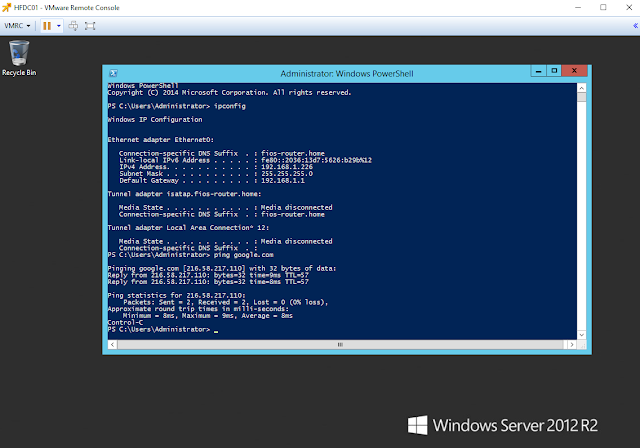Close the VMware Remote Console window
Screen dimensions: 640x448
click(629, 7)
